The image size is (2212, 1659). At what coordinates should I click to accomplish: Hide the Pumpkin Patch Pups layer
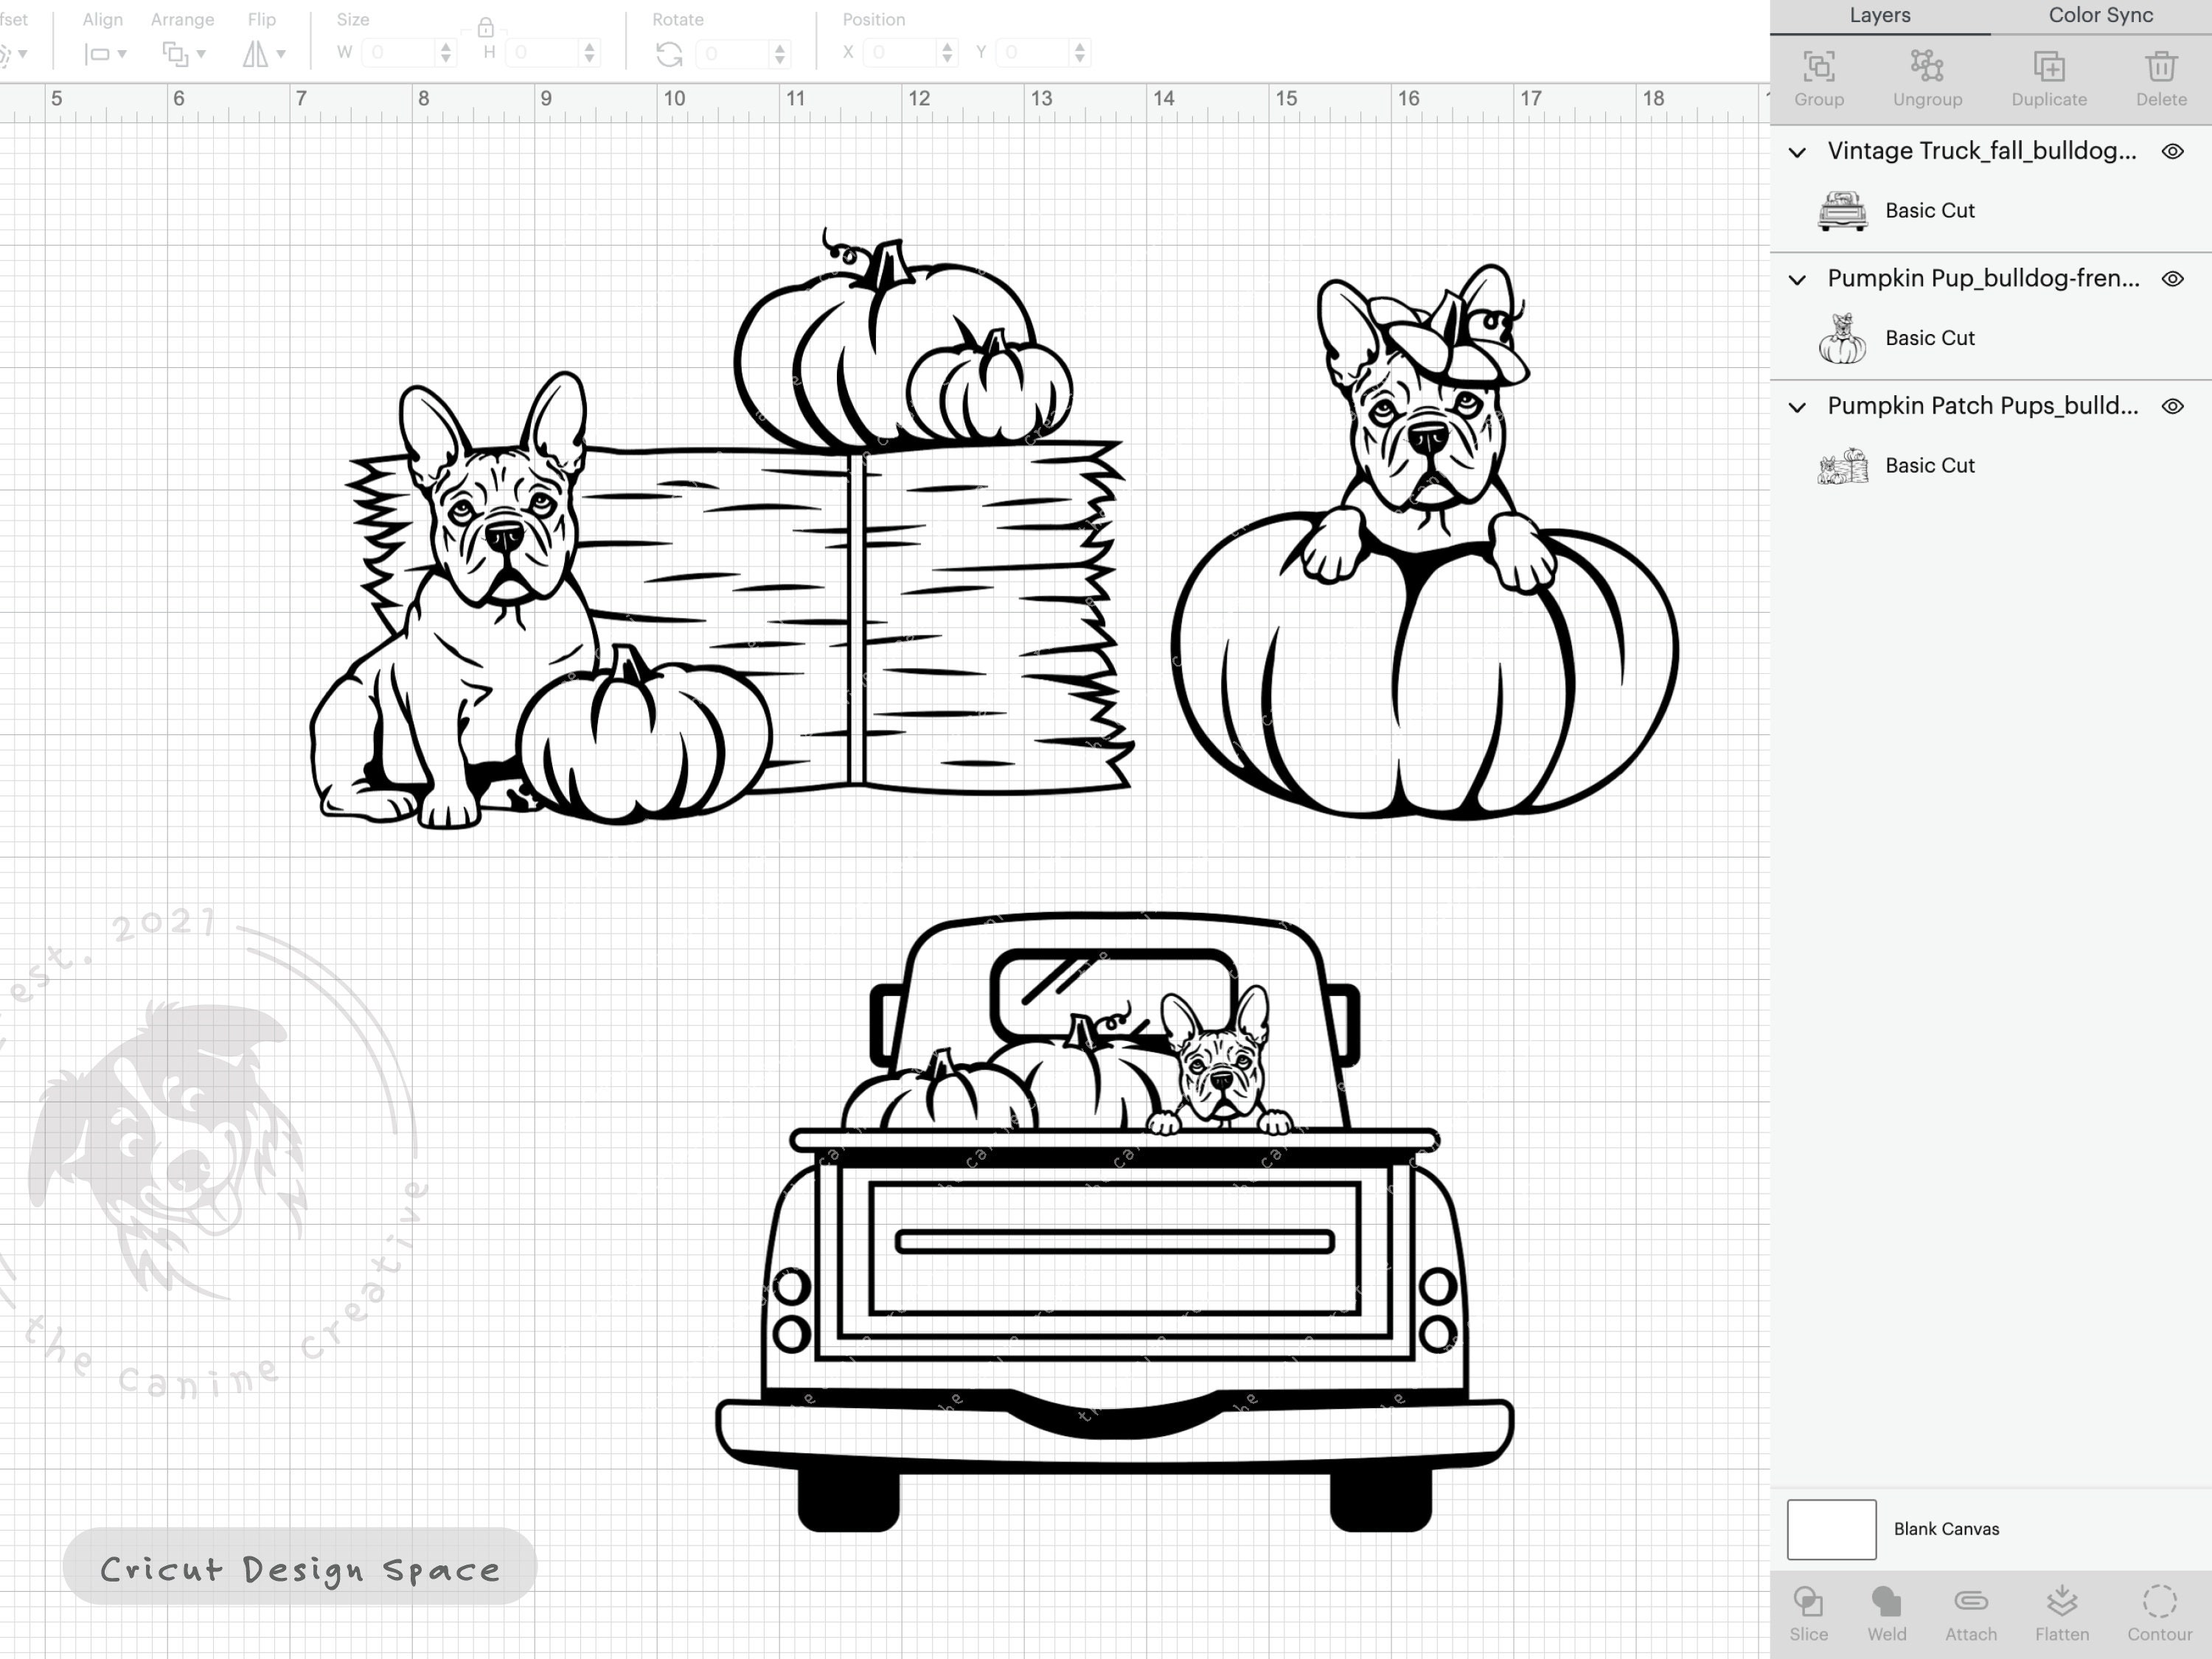(x=2173, y=406)
